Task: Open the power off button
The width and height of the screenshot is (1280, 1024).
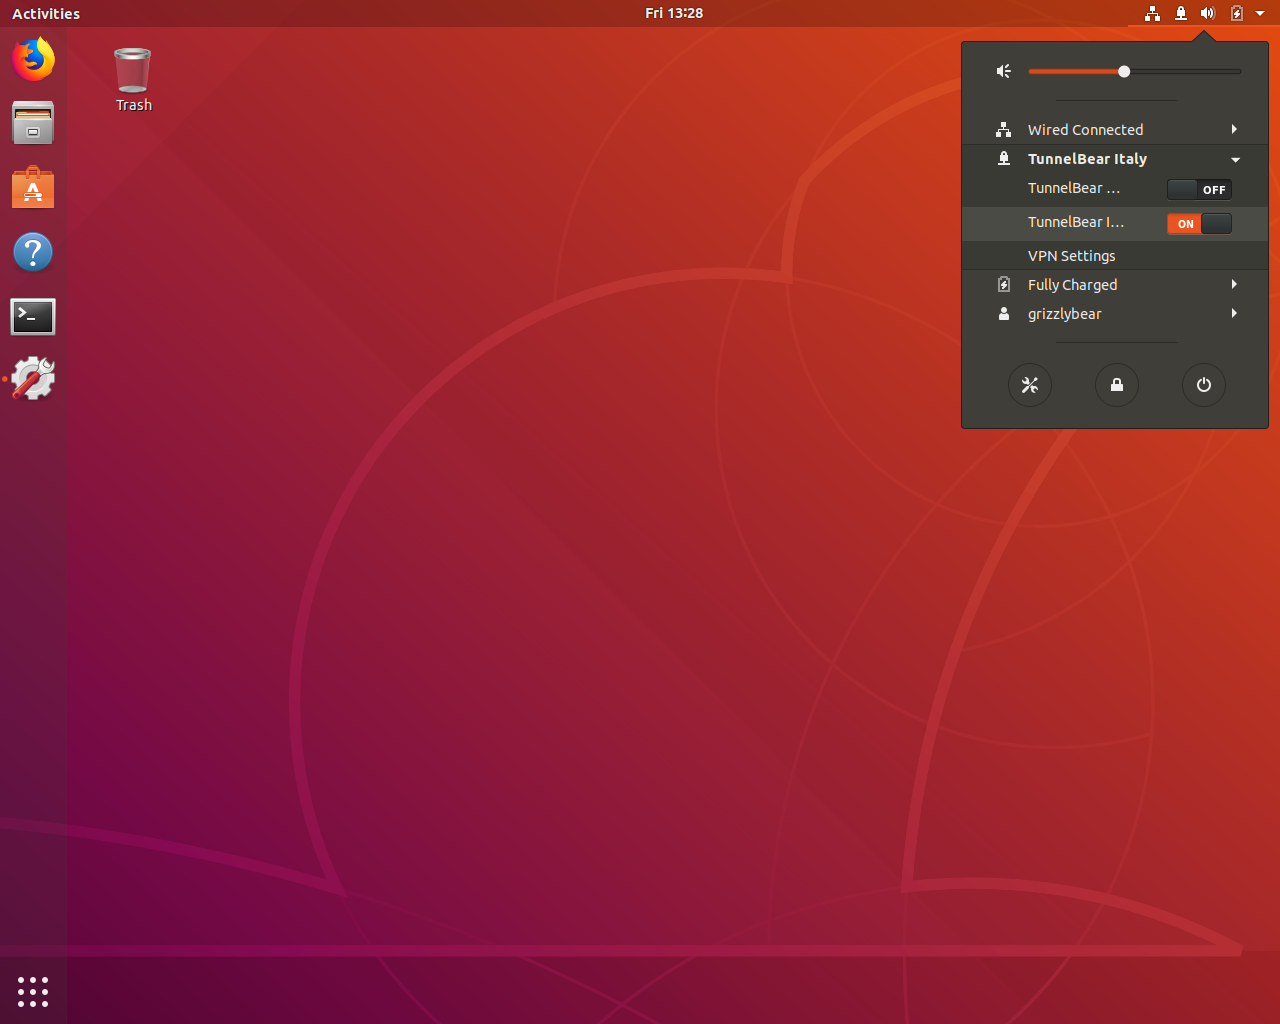Action: [x=1204, y=385]
